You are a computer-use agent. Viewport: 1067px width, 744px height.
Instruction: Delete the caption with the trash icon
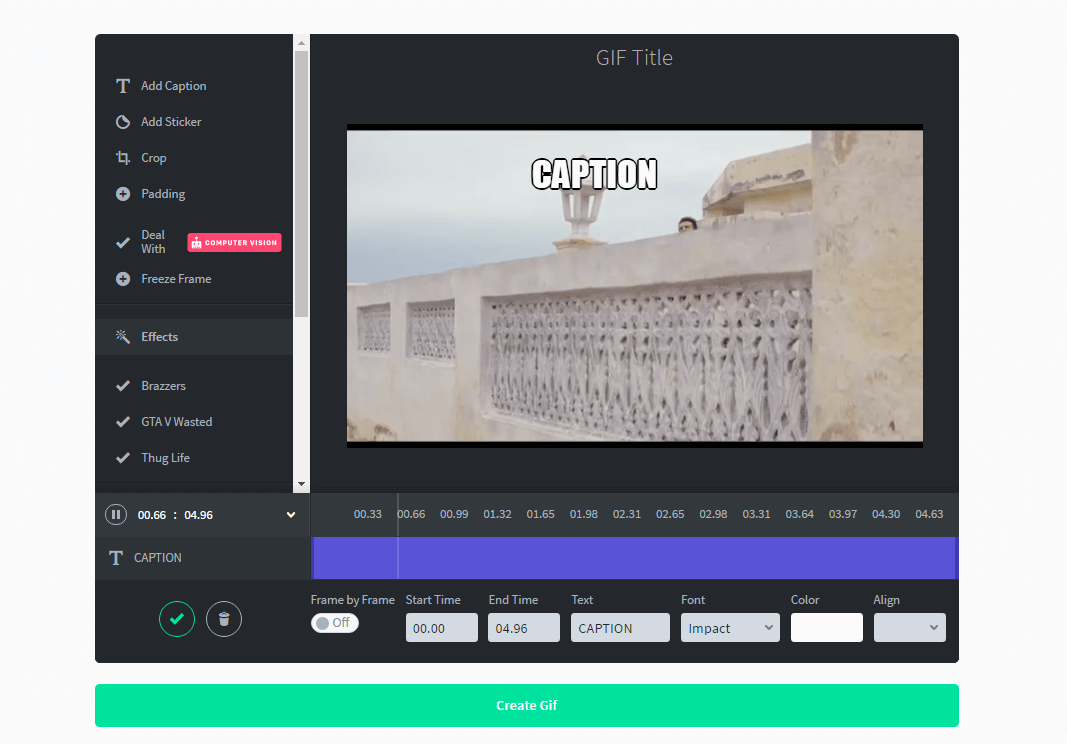pos(224,619)
